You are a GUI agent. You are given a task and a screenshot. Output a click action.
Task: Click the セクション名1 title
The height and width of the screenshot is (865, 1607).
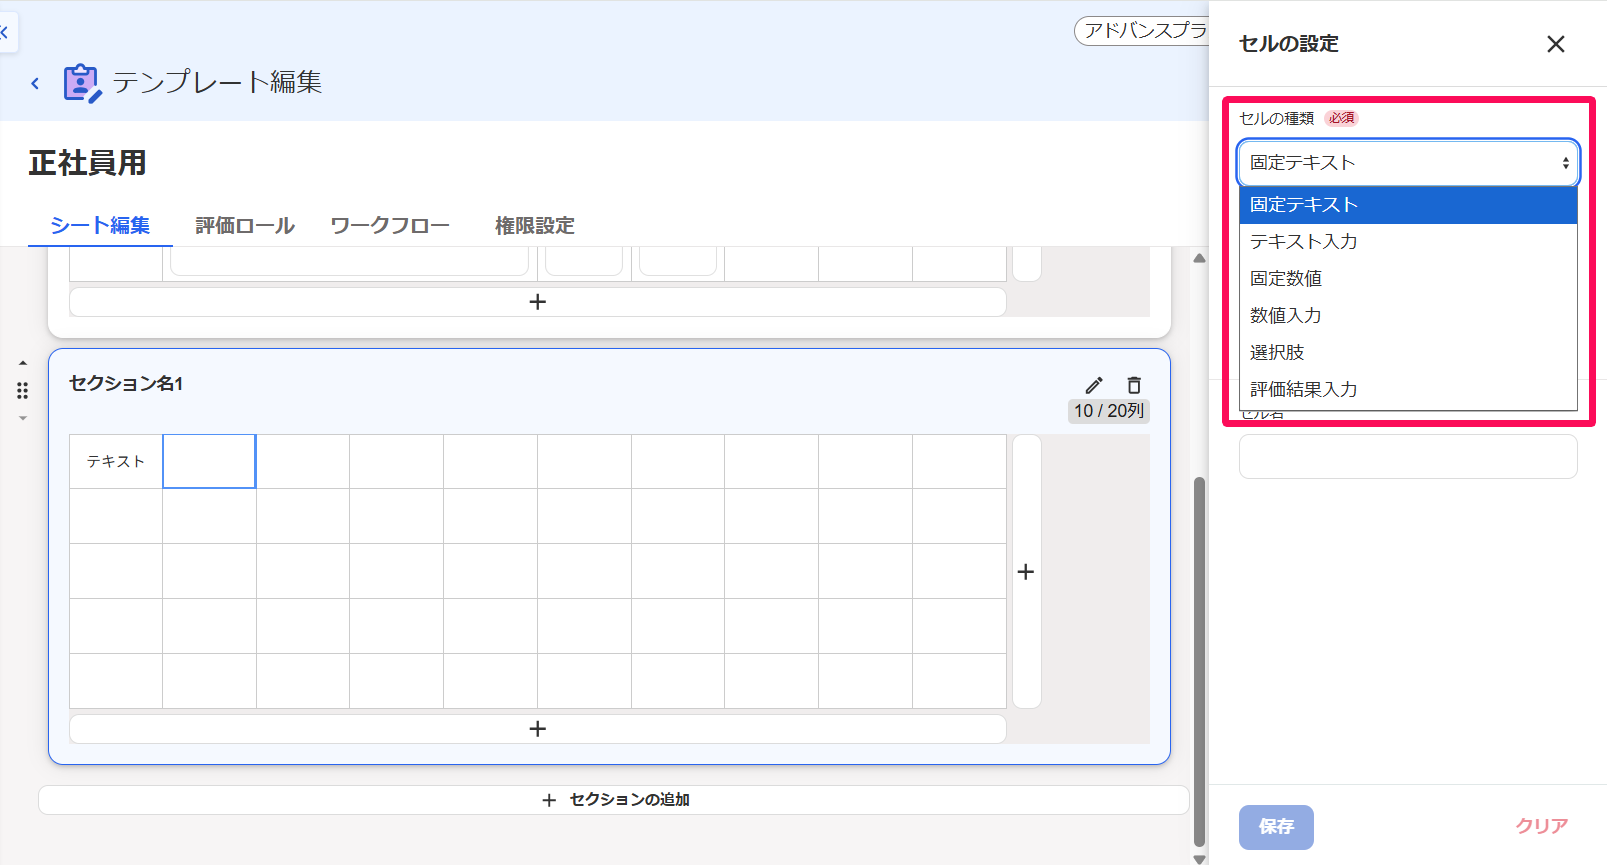point(126,384)
